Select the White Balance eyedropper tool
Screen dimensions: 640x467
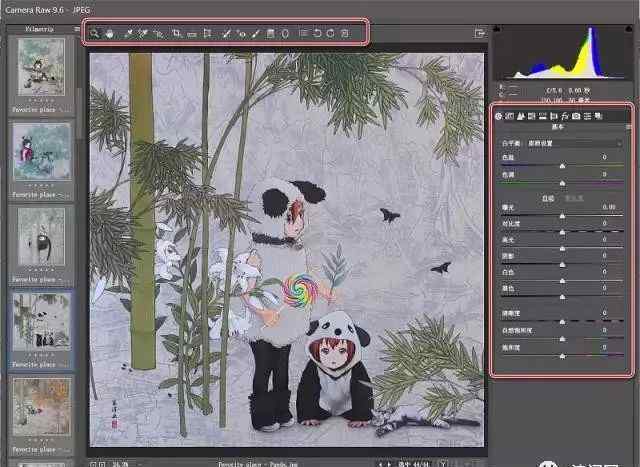(129, 34)
